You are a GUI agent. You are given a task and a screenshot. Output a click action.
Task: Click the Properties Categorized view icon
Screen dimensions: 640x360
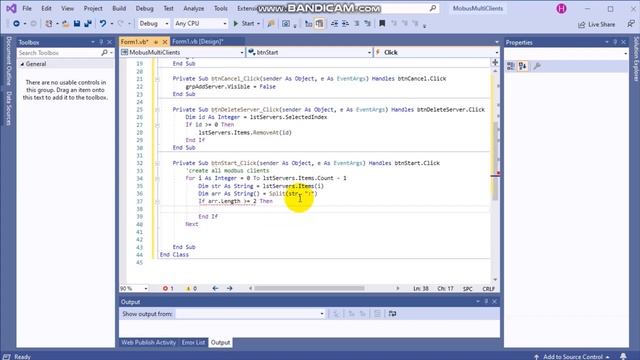point(511,66)
